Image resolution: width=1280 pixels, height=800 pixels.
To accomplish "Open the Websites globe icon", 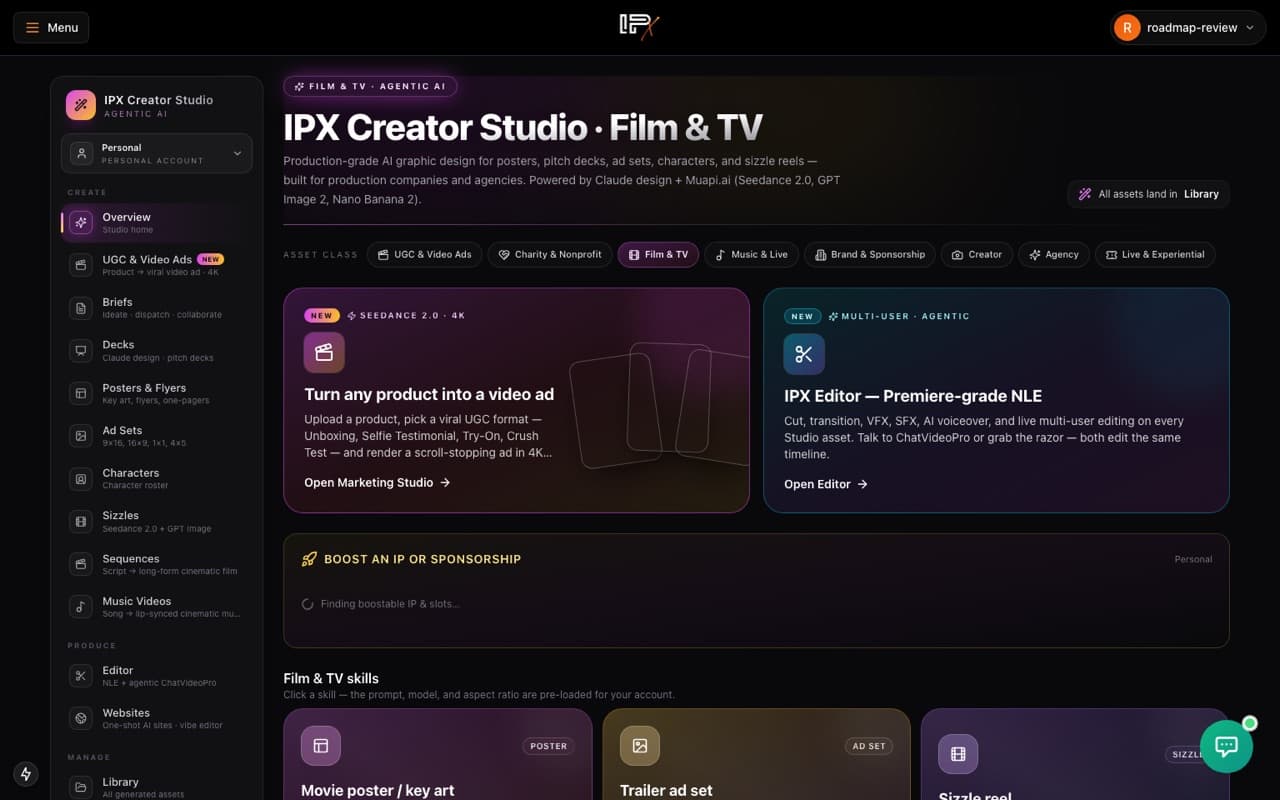I will [x=81, y=718].
